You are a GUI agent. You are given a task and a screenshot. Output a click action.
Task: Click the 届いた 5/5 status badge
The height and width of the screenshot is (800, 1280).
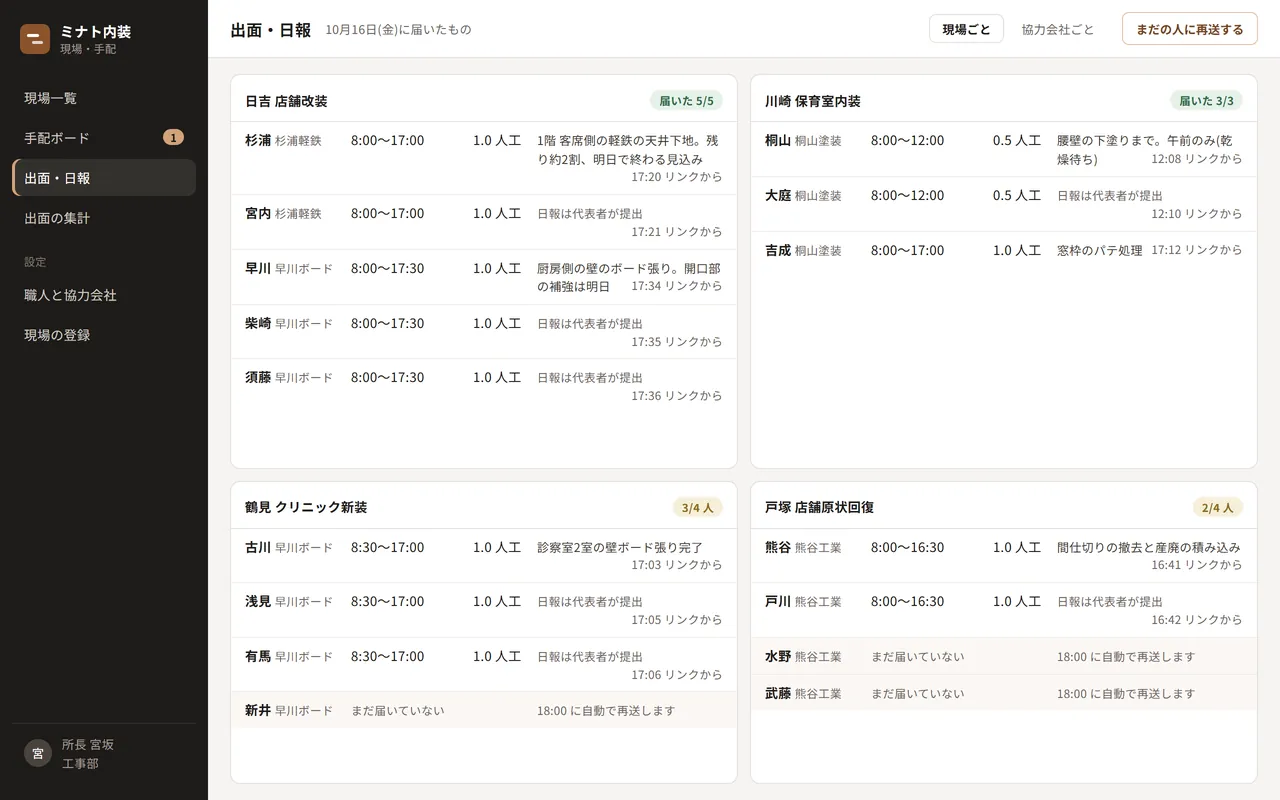coord(686,101)
